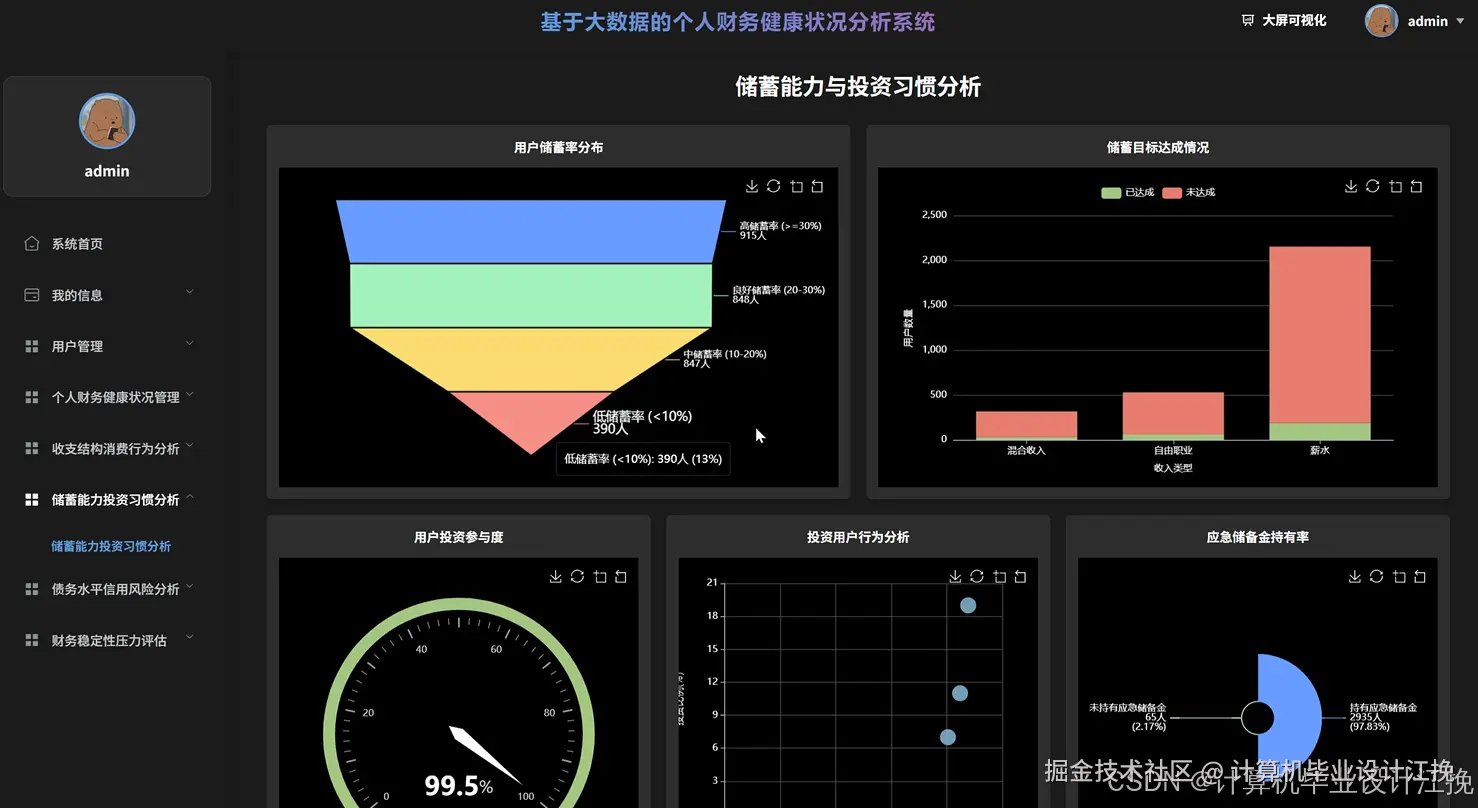Open 财务稳定性压力评估 sidebar menu

click(x=107, y=640)
